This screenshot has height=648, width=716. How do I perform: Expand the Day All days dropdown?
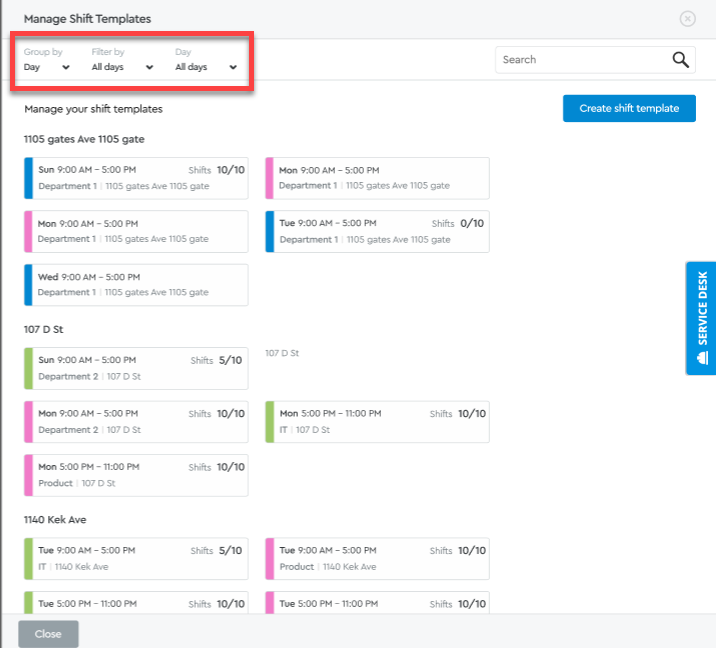[x=206, y=67]
